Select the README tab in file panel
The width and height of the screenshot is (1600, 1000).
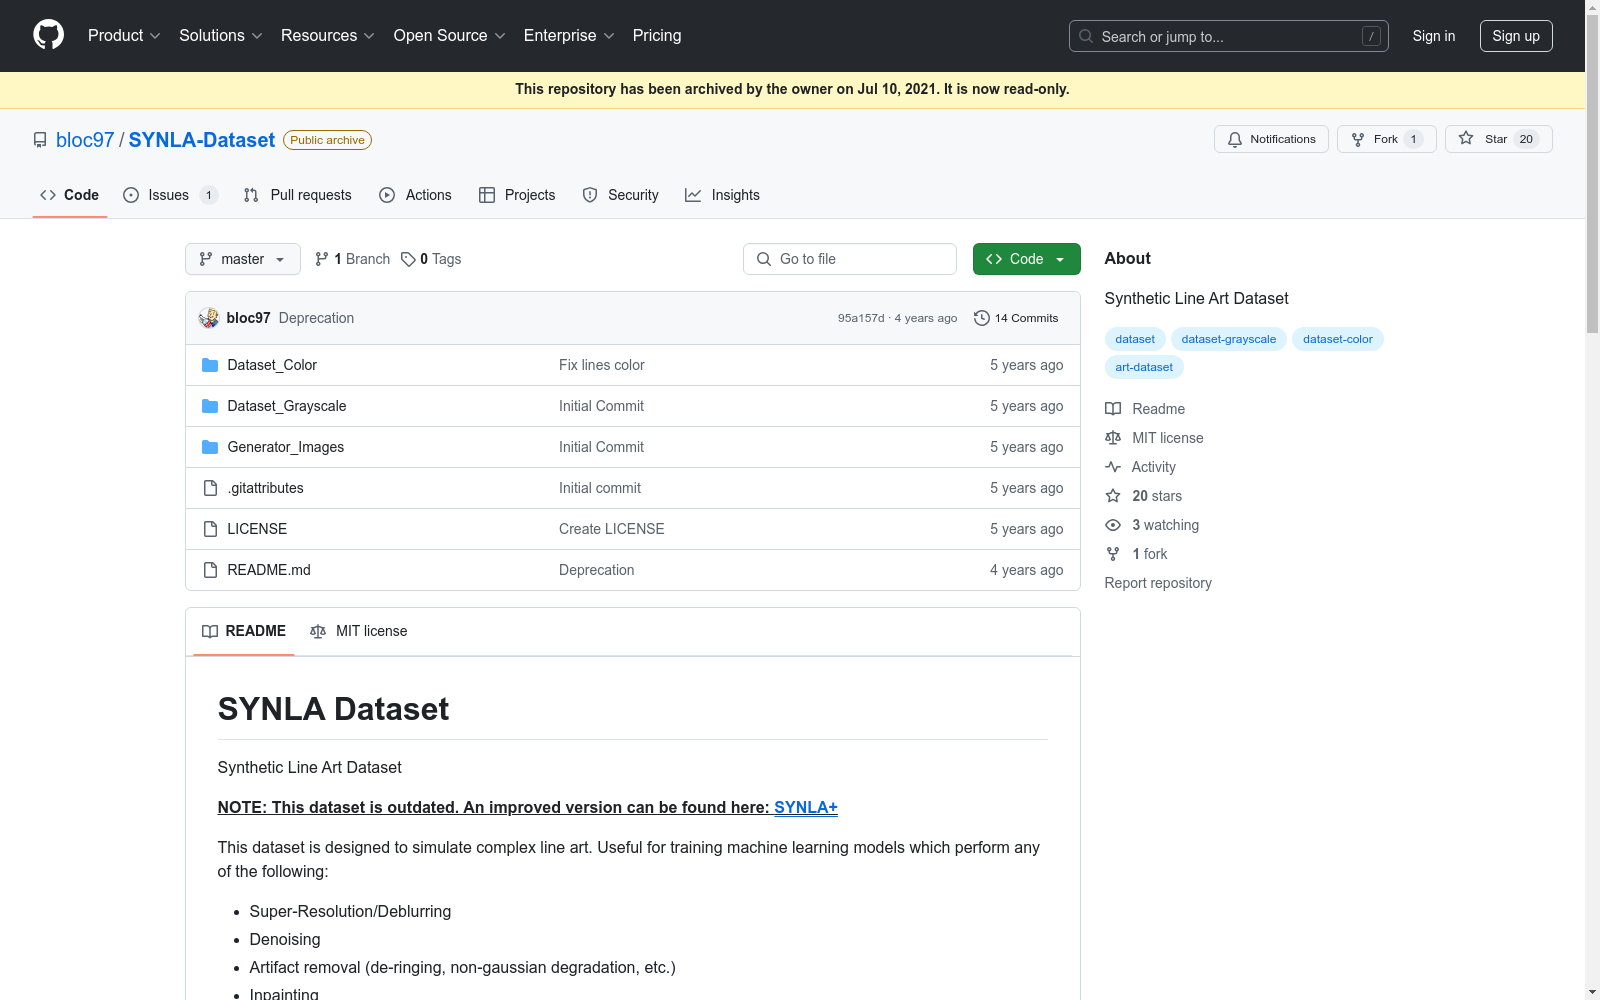(244, 631)
